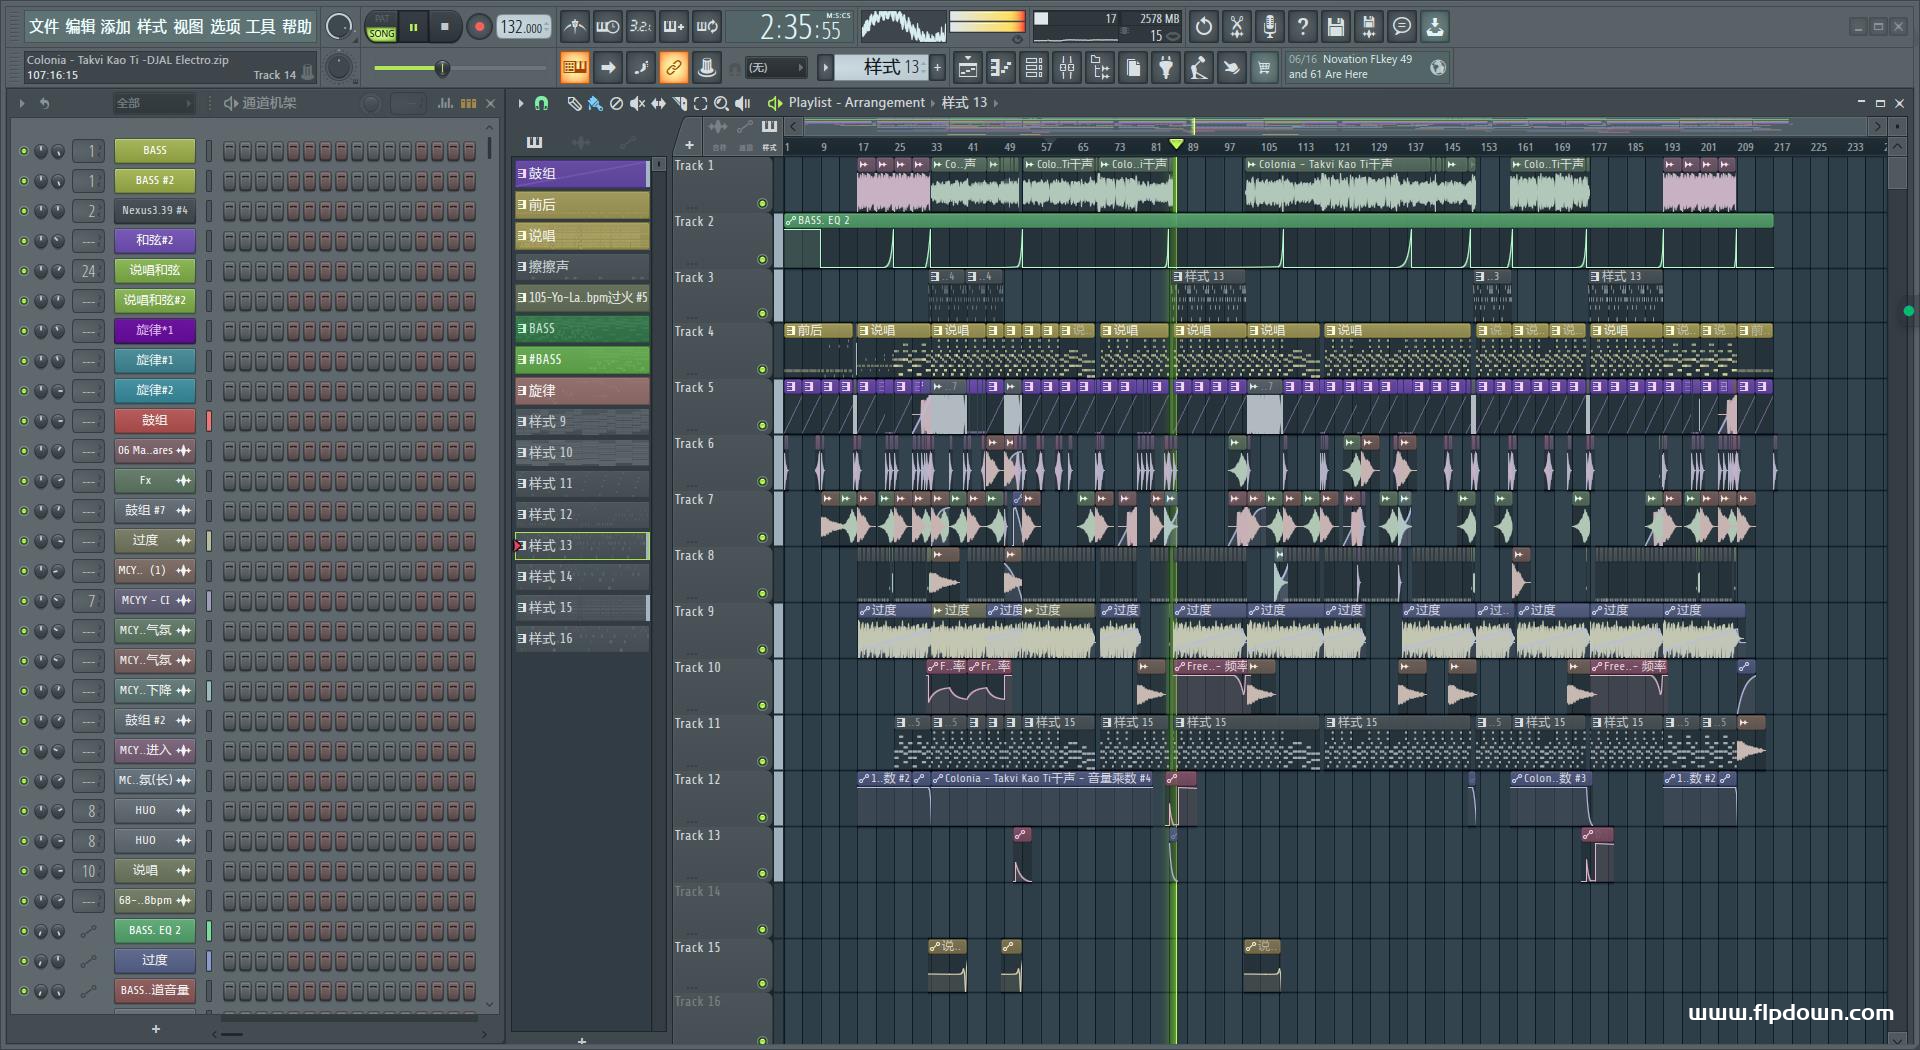Image resolution: width=1920 pixels, height=1050 pixels.
Task: Mute the BASS channel green LED
Action: [x=24, y=151]
